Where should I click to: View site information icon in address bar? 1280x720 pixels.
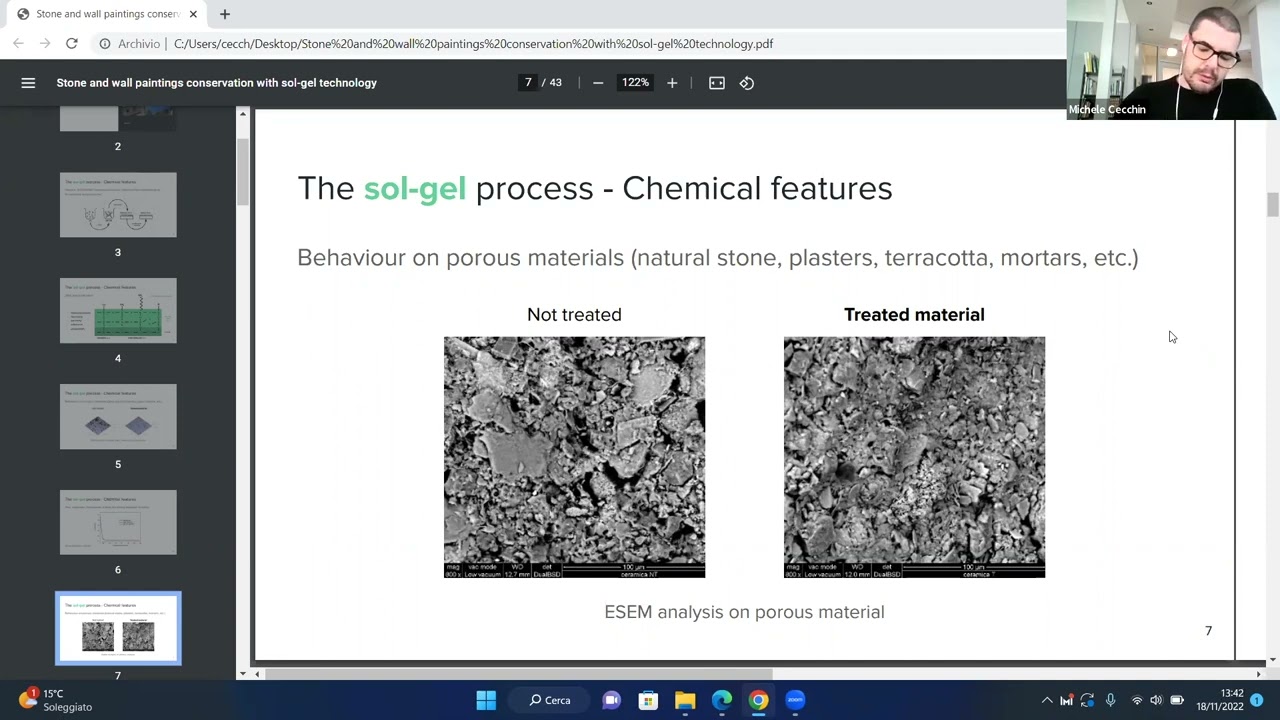coord(104,44)
